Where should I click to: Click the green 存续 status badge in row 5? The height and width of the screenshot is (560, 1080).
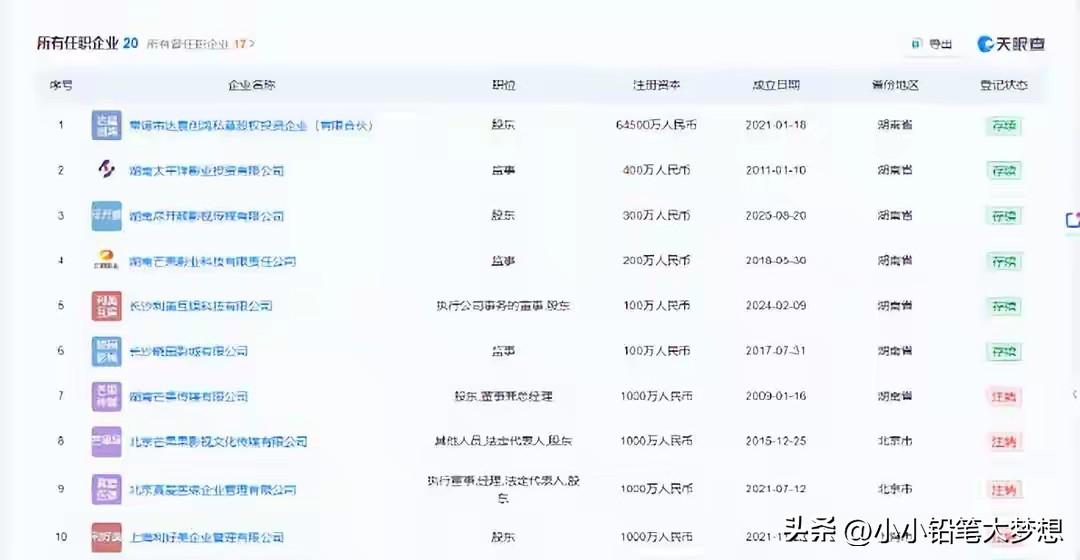point(1004,306)
